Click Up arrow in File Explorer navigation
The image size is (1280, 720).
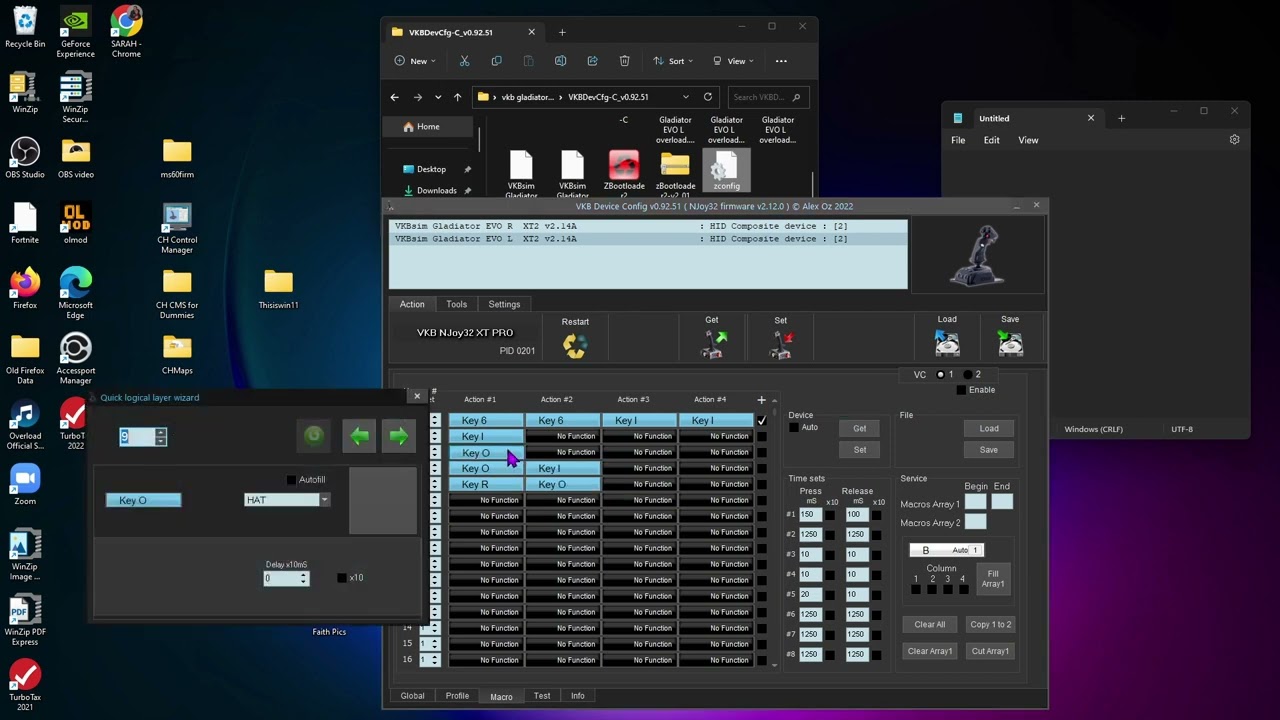457,97
